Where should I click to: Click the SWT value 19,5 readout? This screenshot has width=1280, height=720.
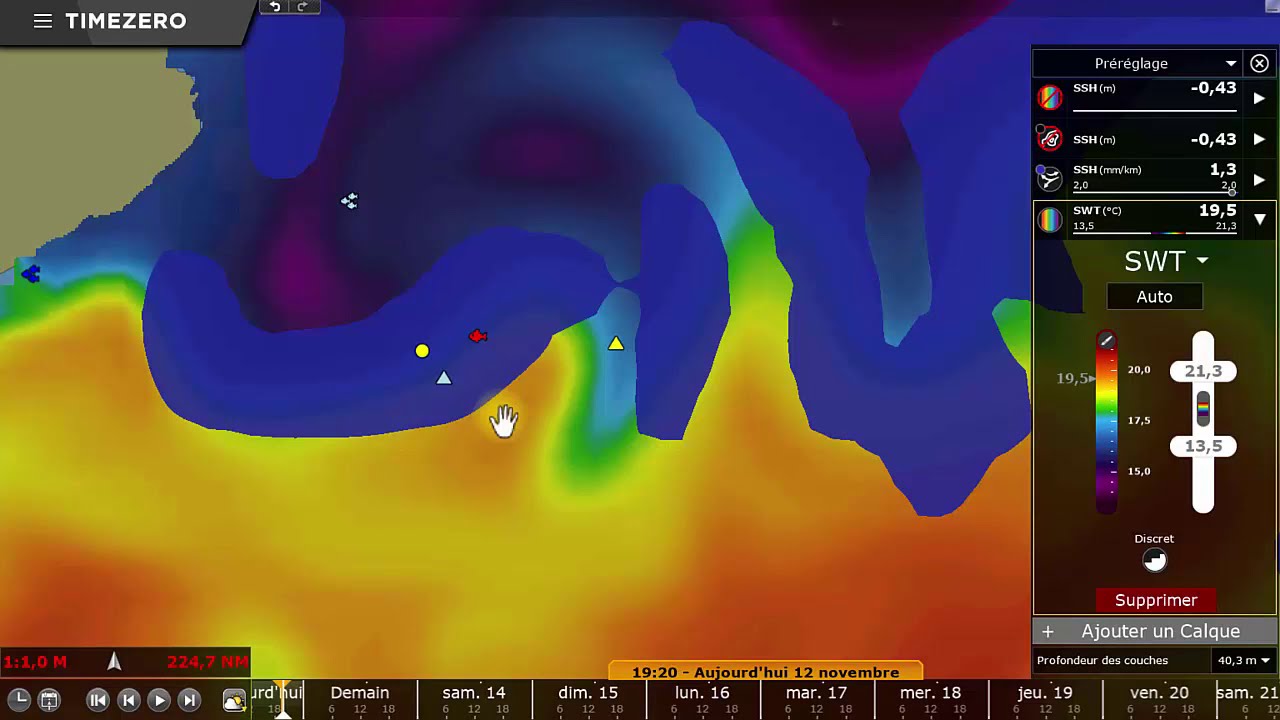pyautogui.click(x=1217, y=210)
